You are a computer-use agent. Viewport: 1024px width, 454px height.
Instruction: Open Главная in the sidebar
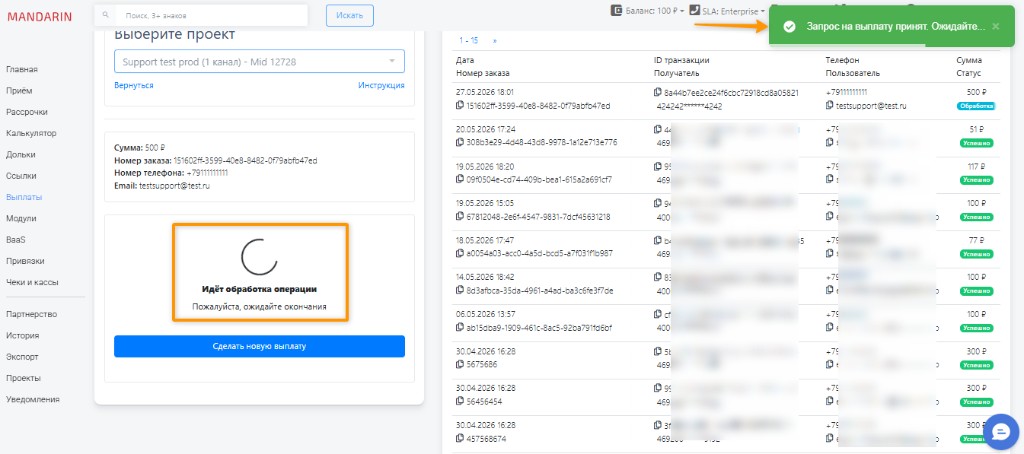(22, 69)
